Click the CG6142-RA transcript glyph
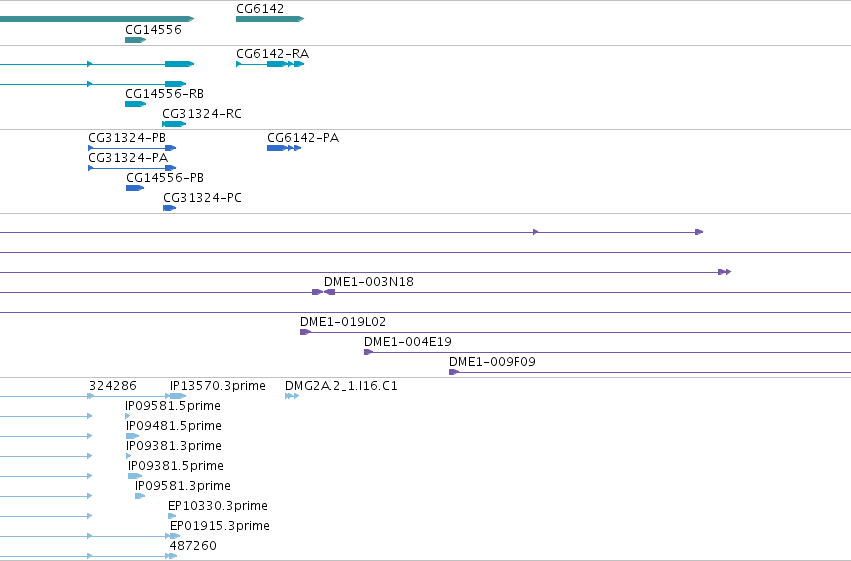 point(270,64)
